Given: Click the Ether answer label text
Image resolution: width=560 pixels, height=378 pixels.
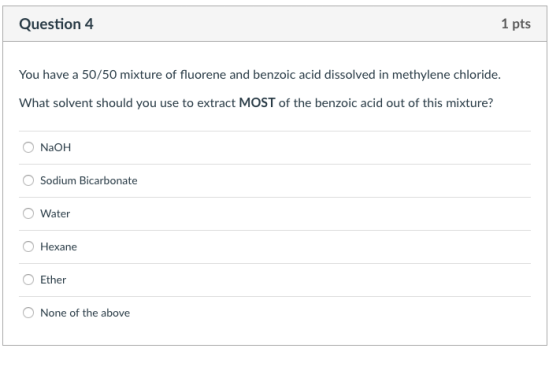Looking at the screenshot, I should [x=53, y=279].
